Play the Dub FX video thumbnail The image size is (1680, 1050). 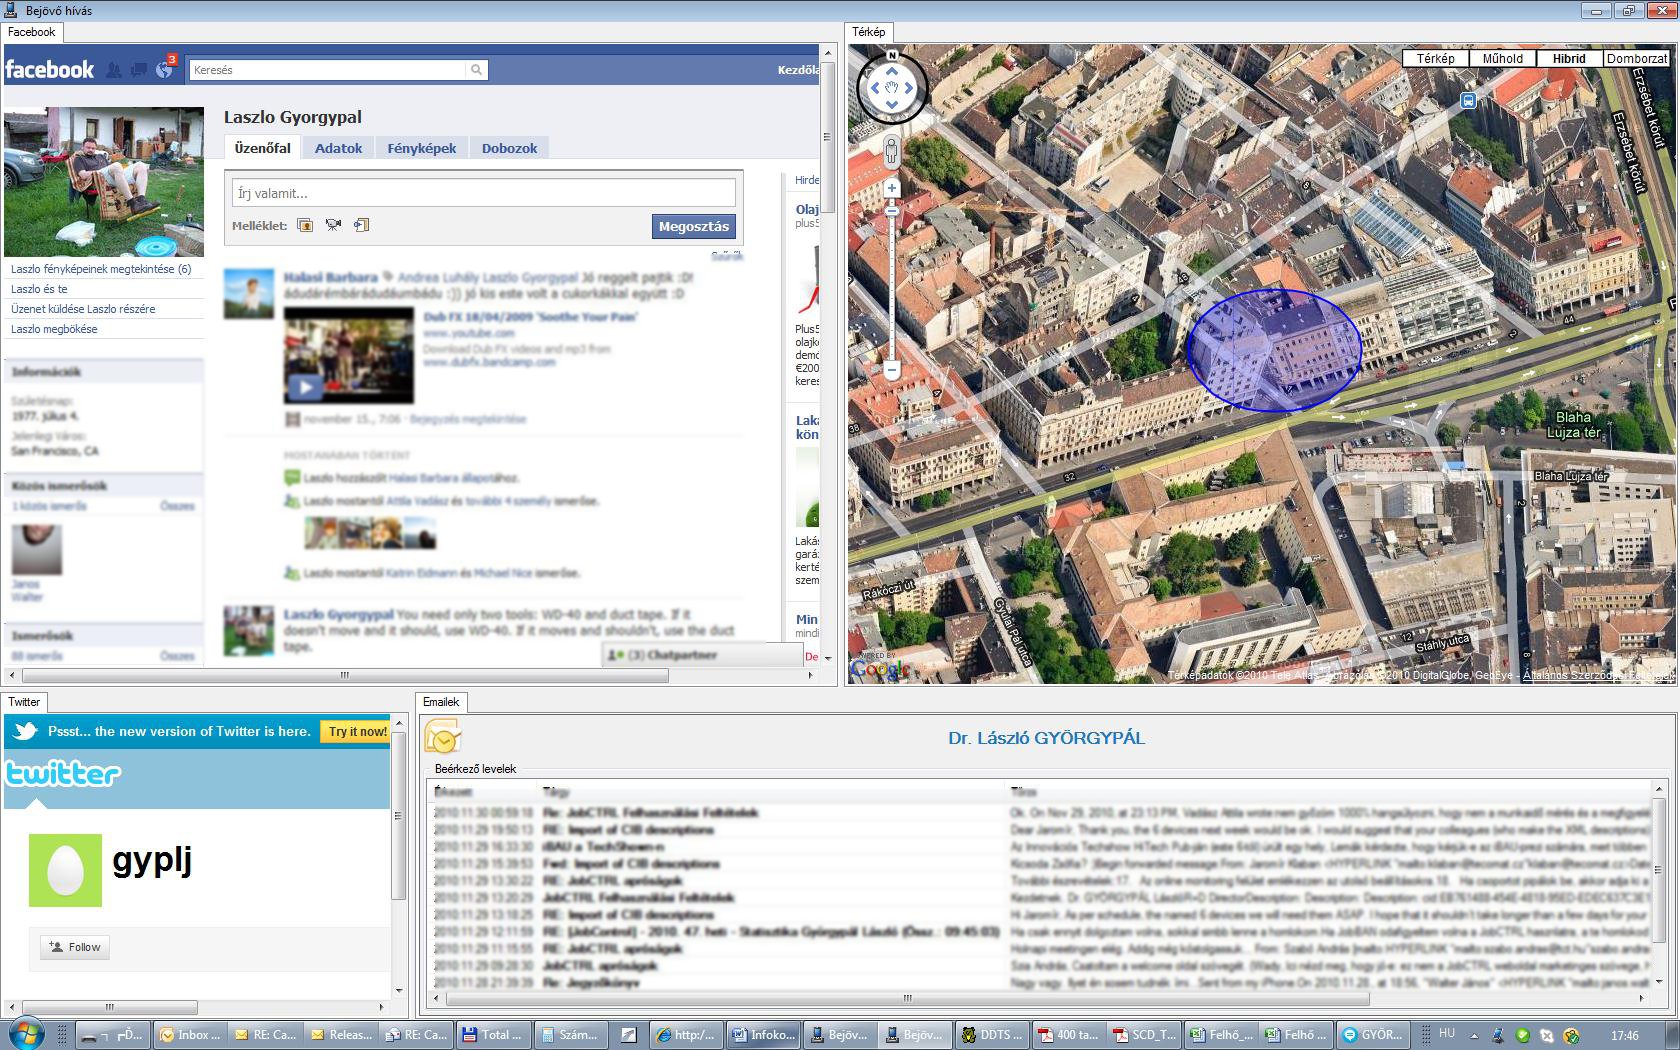click(348, 355)
